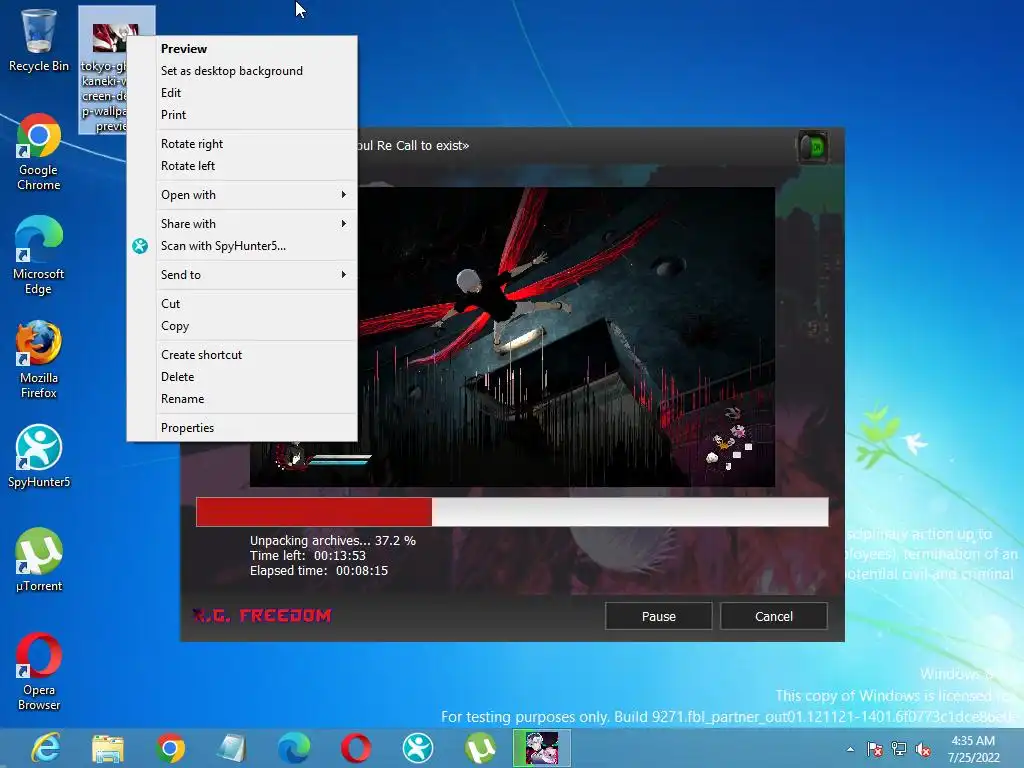
Task: Open the notepad-style taskbar icon
Action: pos(232,748)
